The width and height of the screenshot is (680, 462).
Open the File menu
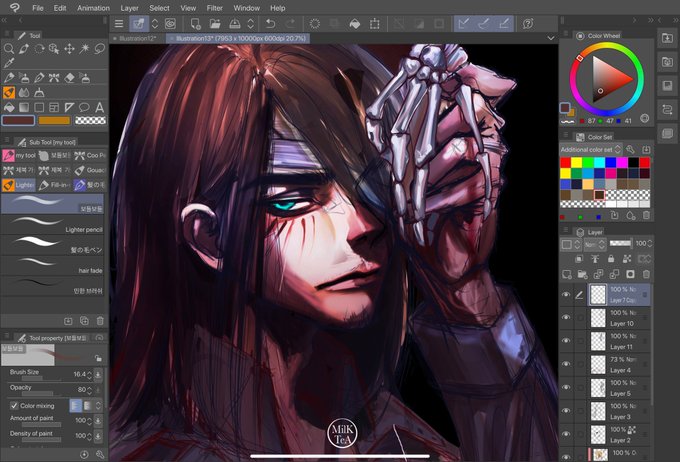[38, 8]
